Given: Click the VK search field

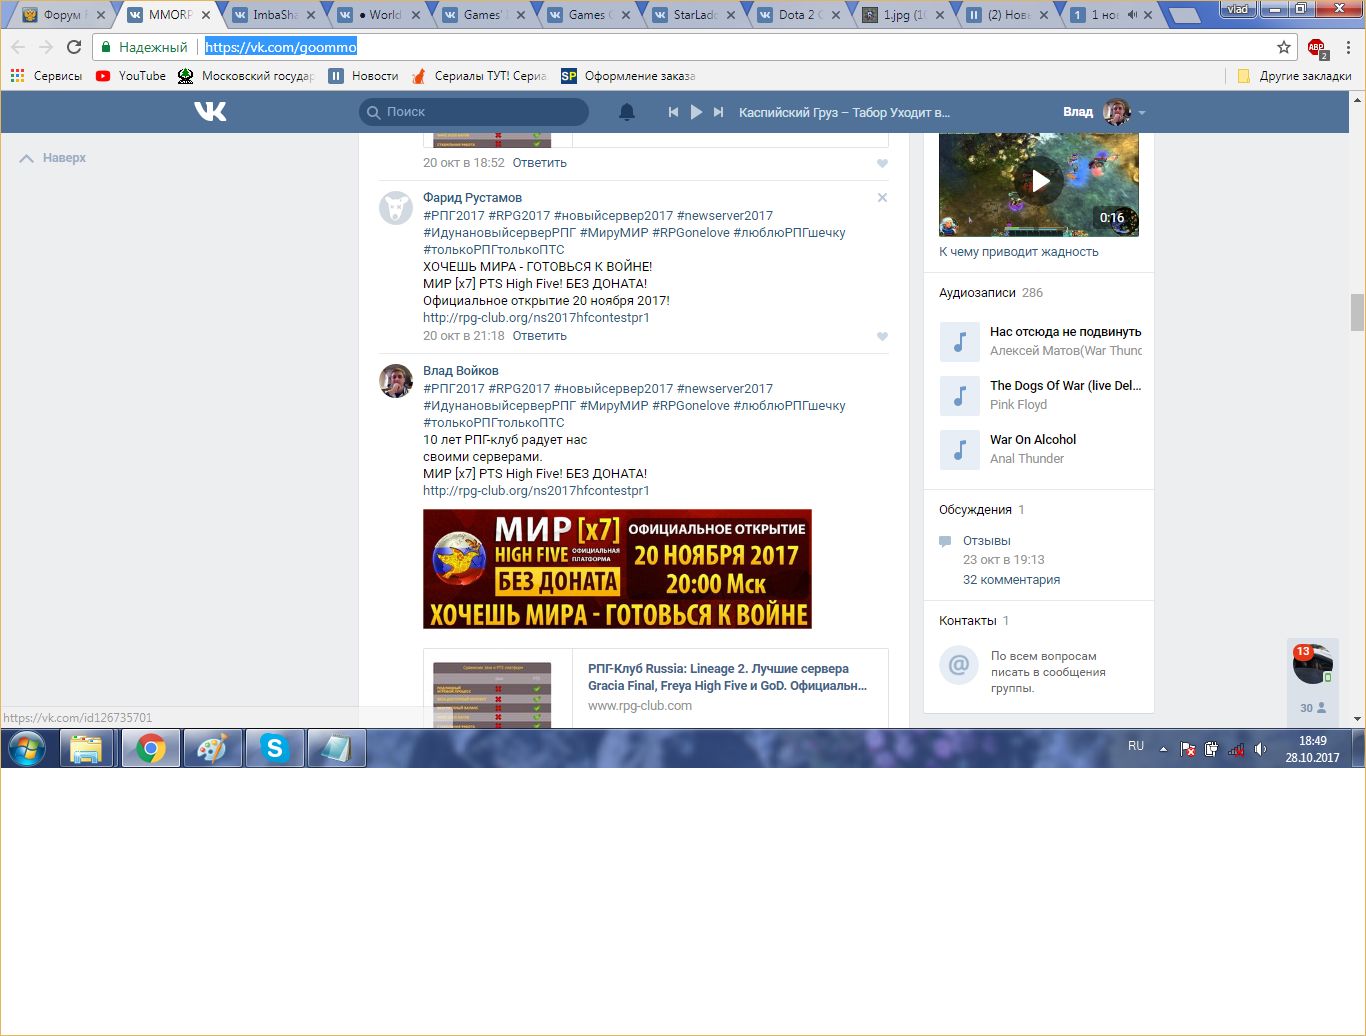Looking at the screenshot, I should (474, 112).
